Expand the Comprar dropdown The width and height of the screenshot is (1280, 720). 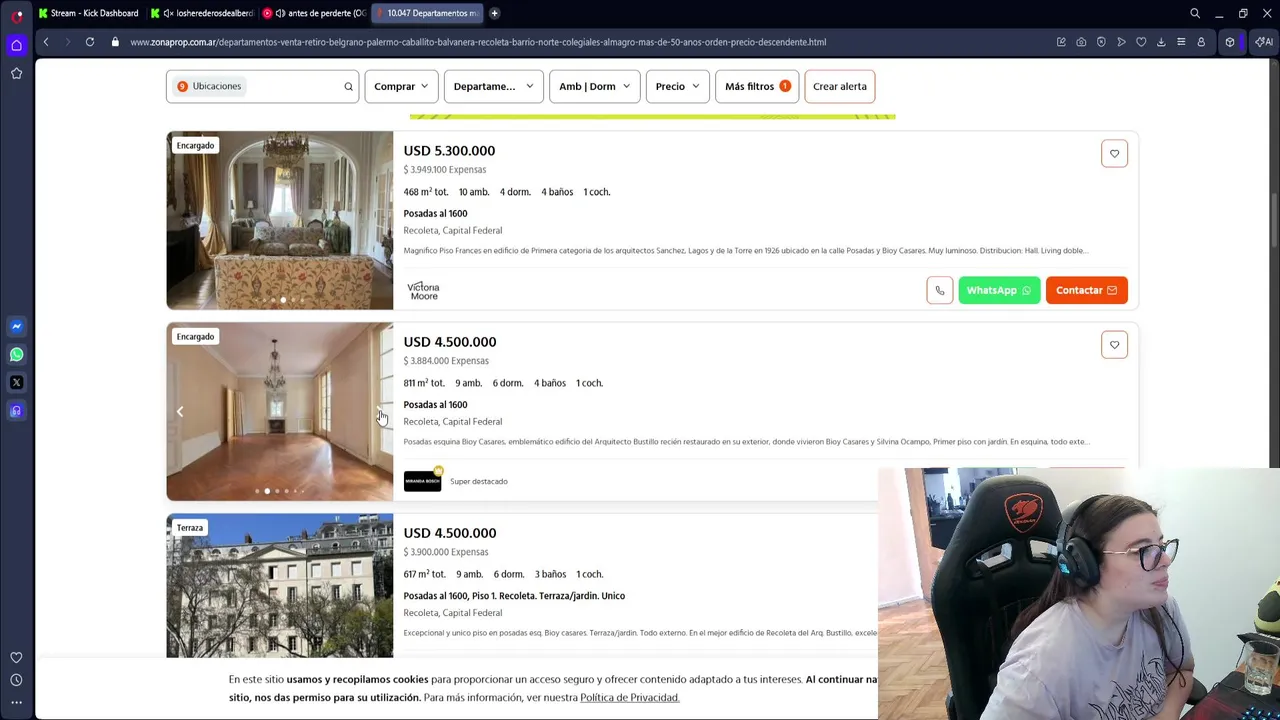click(x=401, y=86)
